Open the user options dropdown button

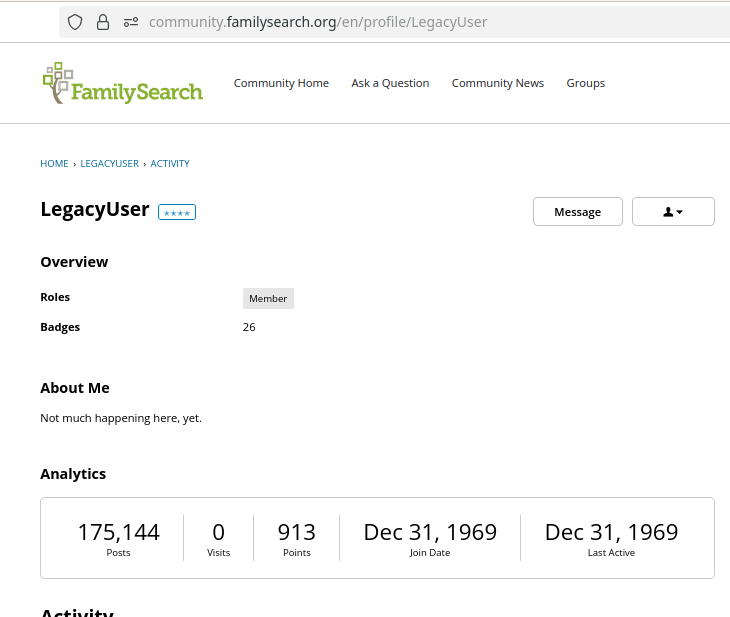click(673, 212)
